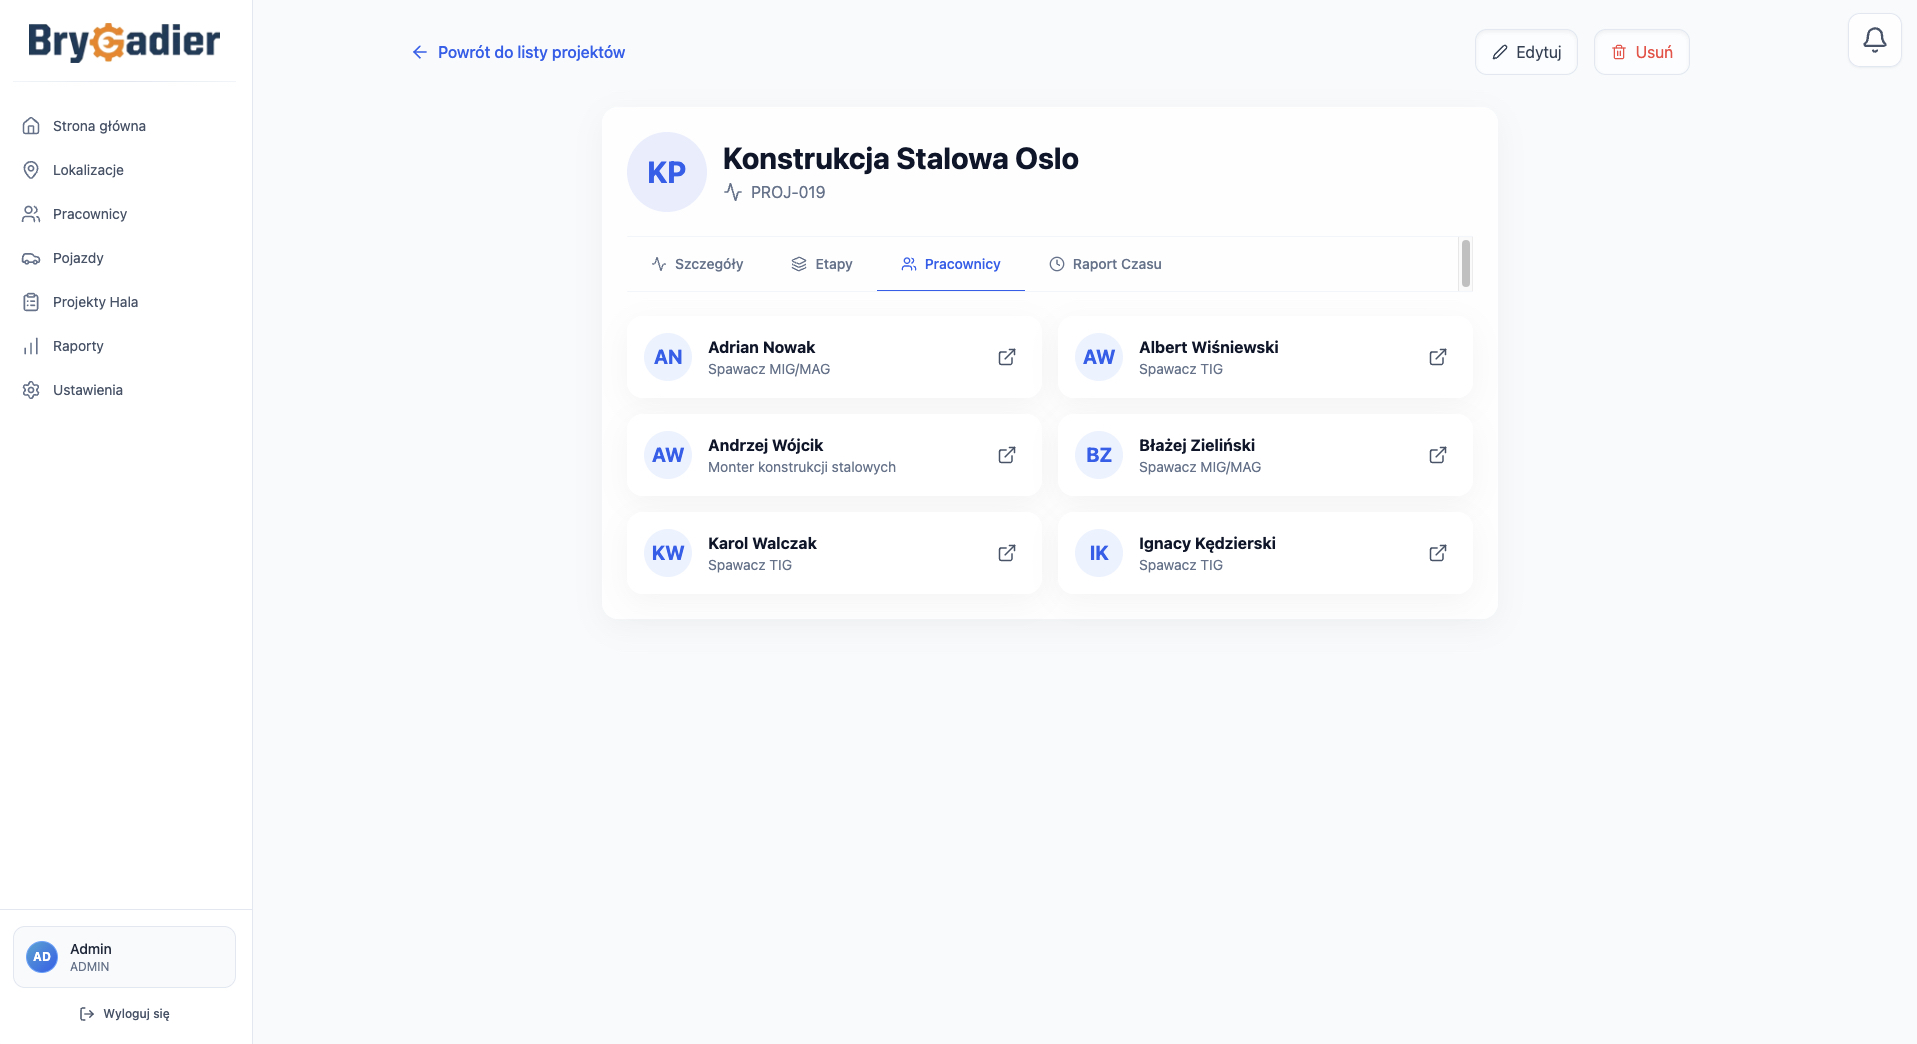Click the IK avatar of Ignacy Kędzierski
This screenshot has width=1917, height=1044.
[1099, 553]
